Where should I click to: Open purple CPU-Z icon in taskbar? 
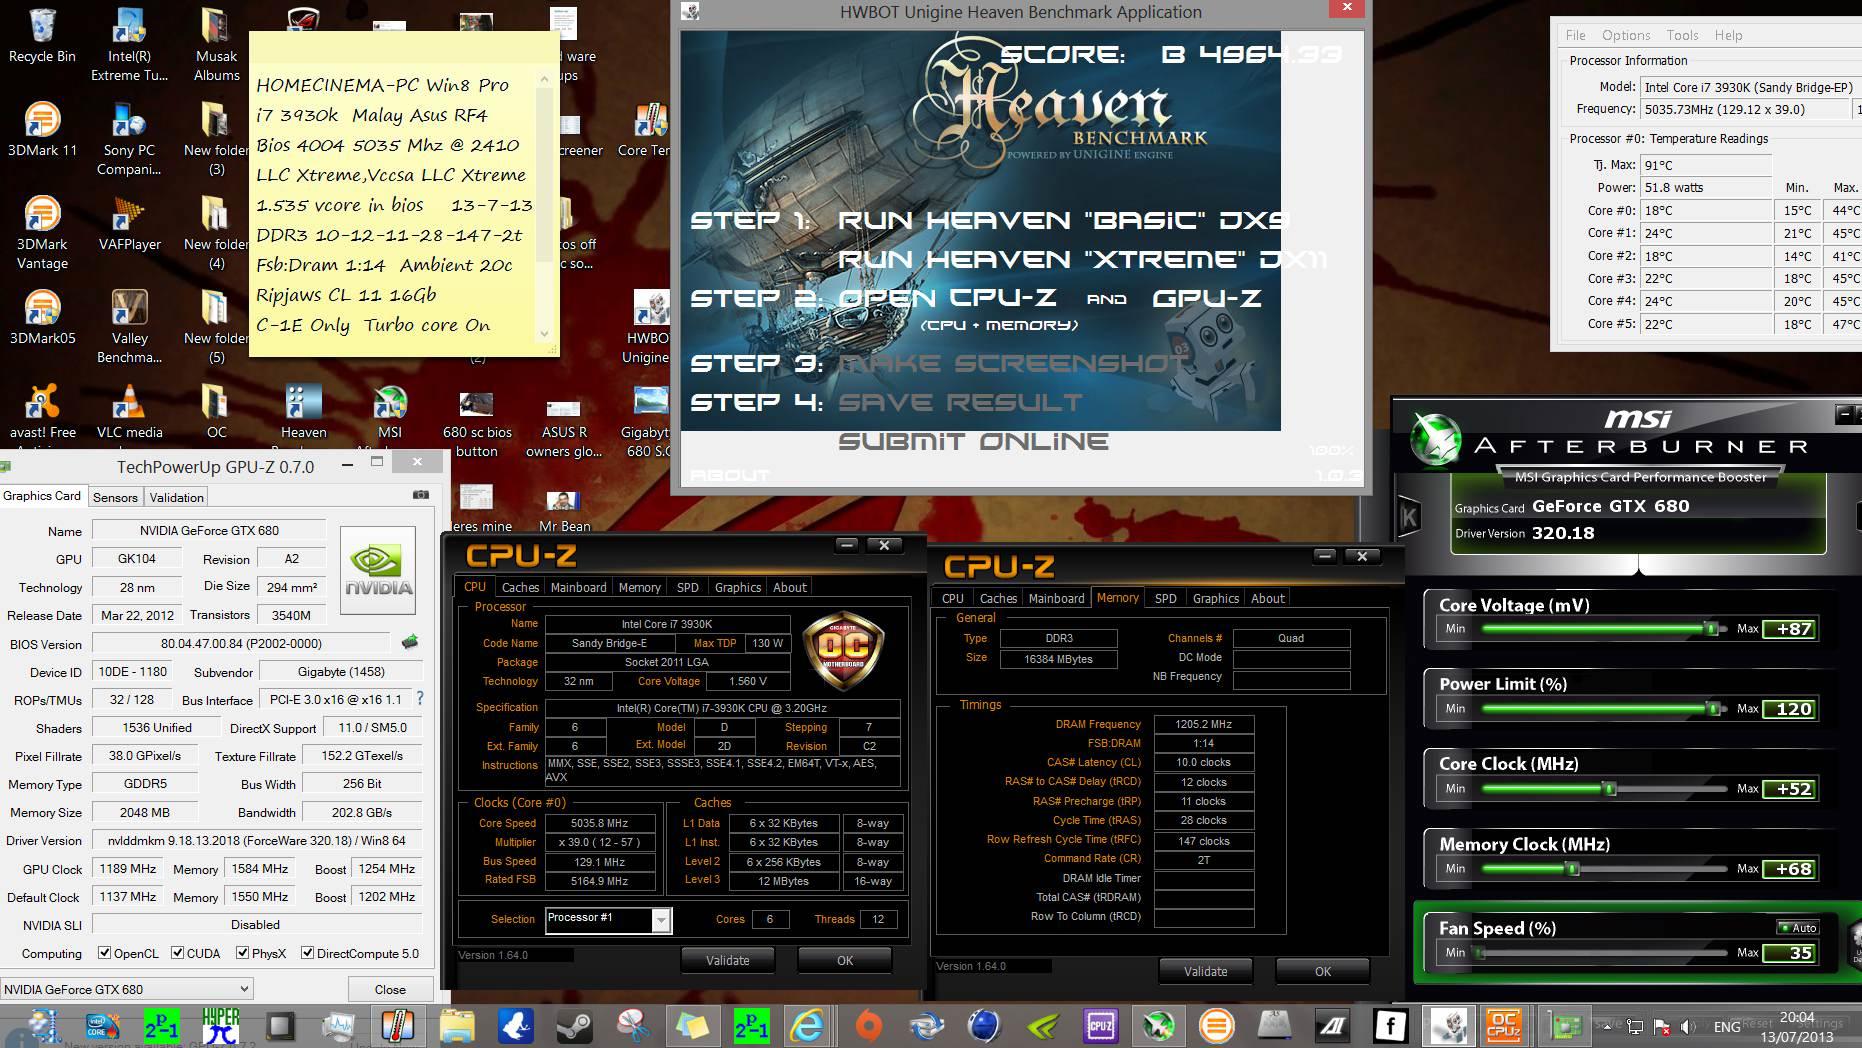click(1101, 1025)
